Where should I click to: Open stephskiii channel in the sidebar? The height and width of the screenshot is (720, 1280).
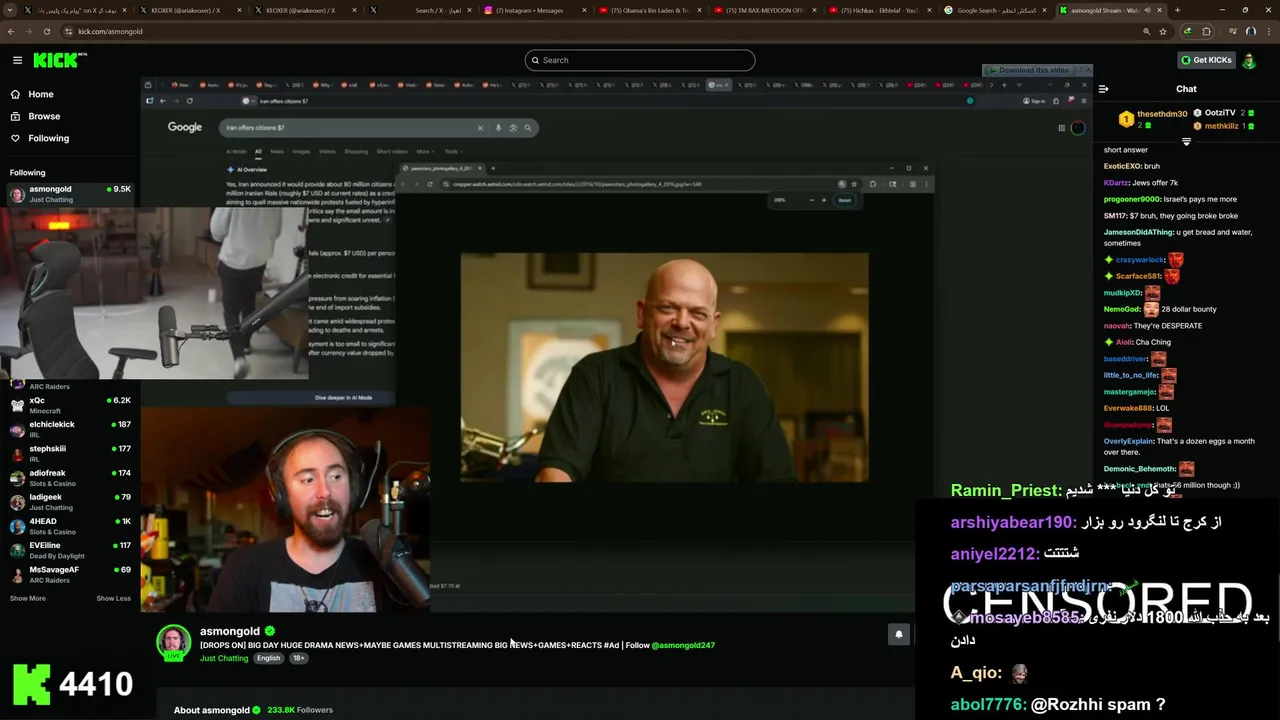tap(70, 453)
